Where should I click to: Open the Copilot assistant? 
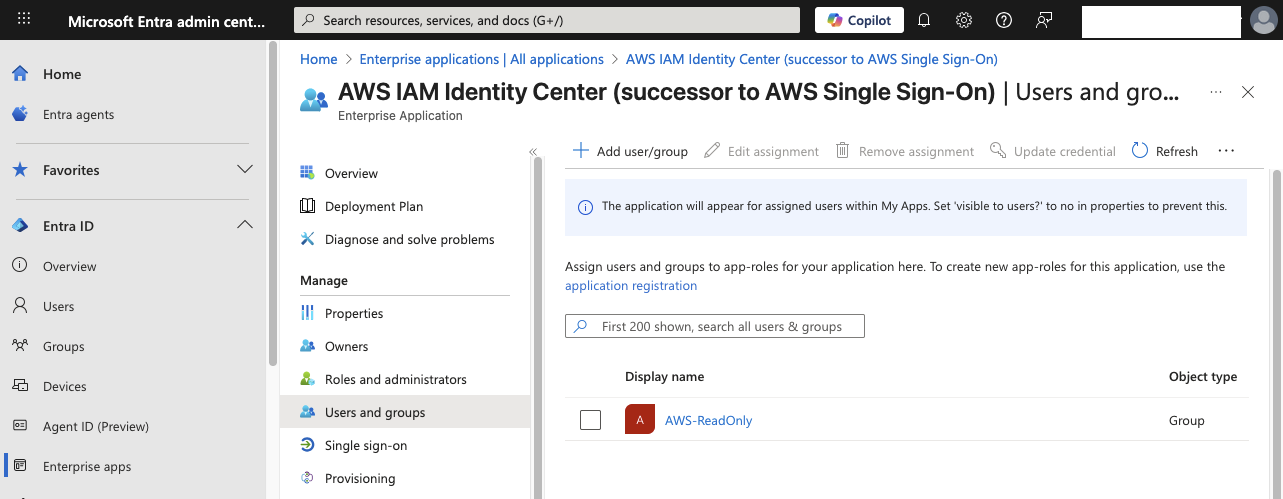point(859,20)
